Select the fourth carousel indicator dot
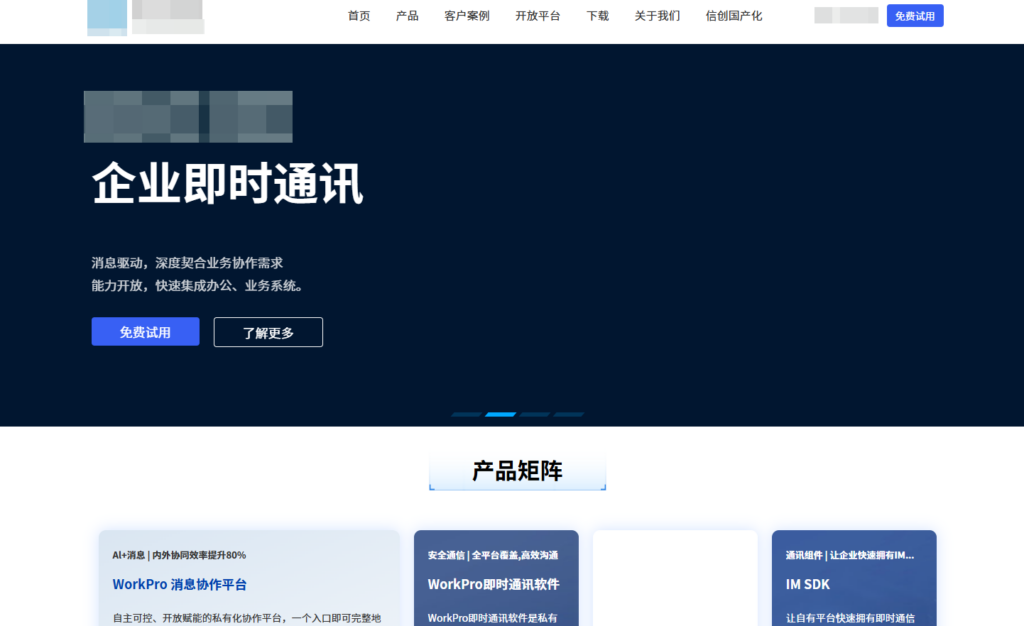The width and height of the screenshot is (1024, 626). coord(568,413)
